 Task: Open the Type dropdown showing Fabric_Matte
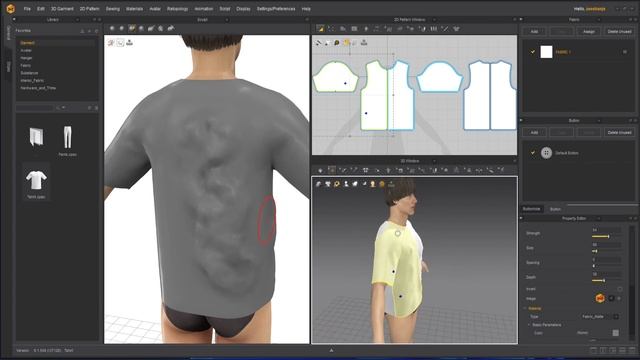[616, 316]
